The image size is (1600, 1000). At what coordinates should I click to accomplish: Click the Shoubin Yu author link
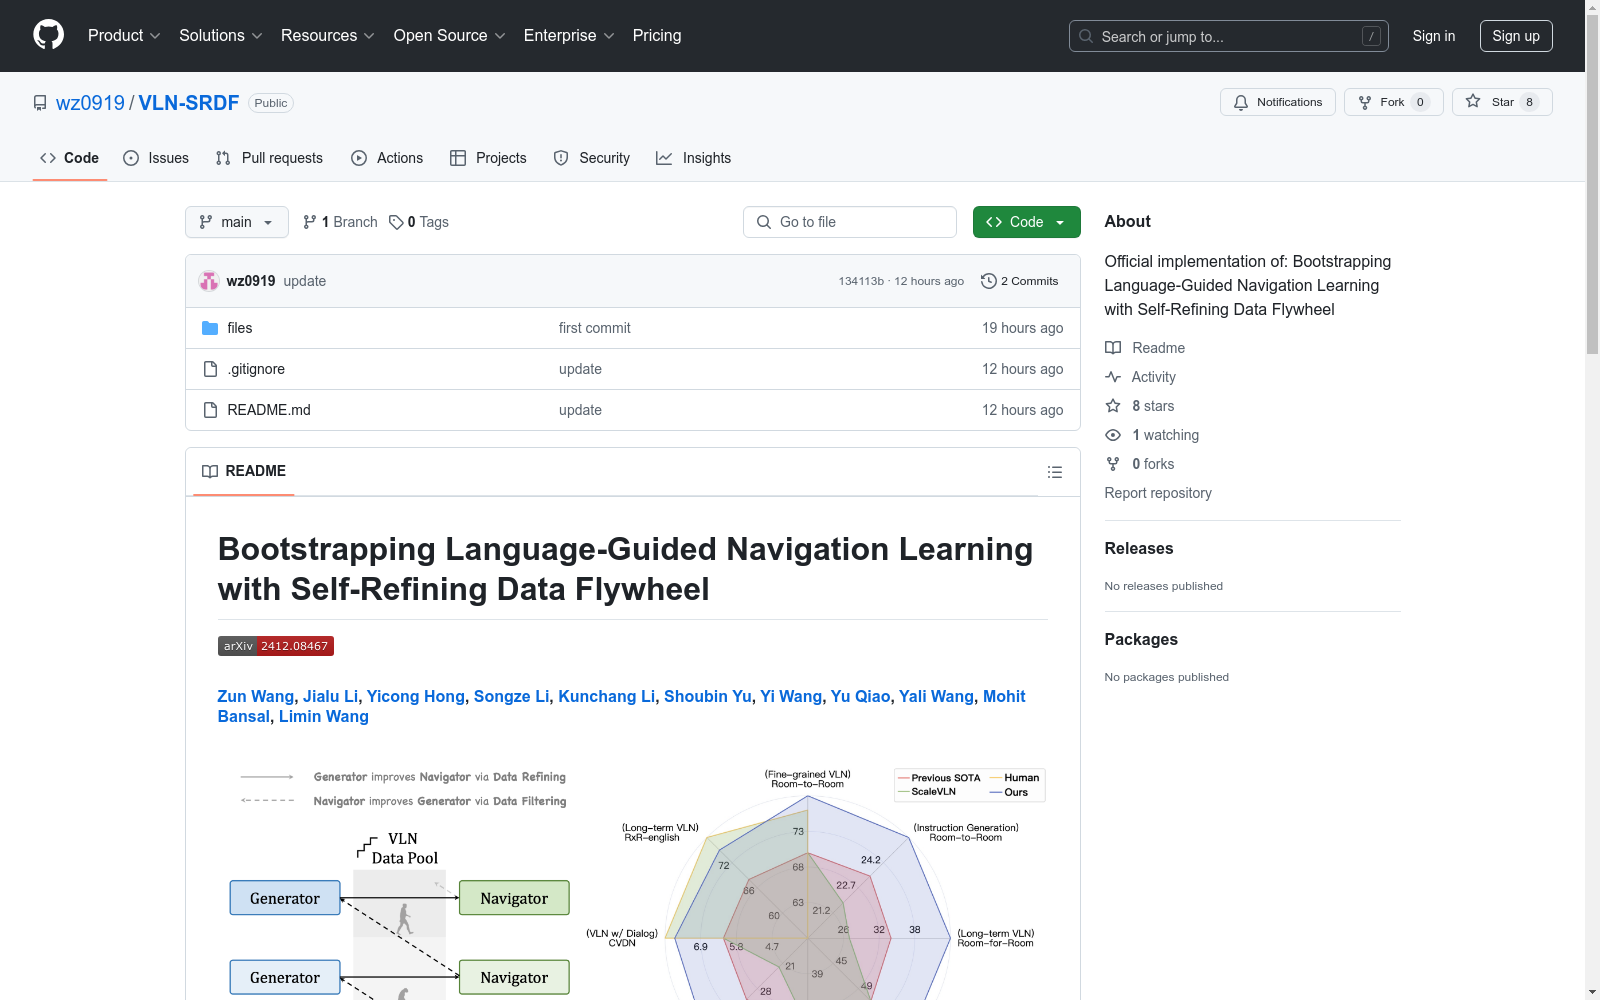point(708,696)
